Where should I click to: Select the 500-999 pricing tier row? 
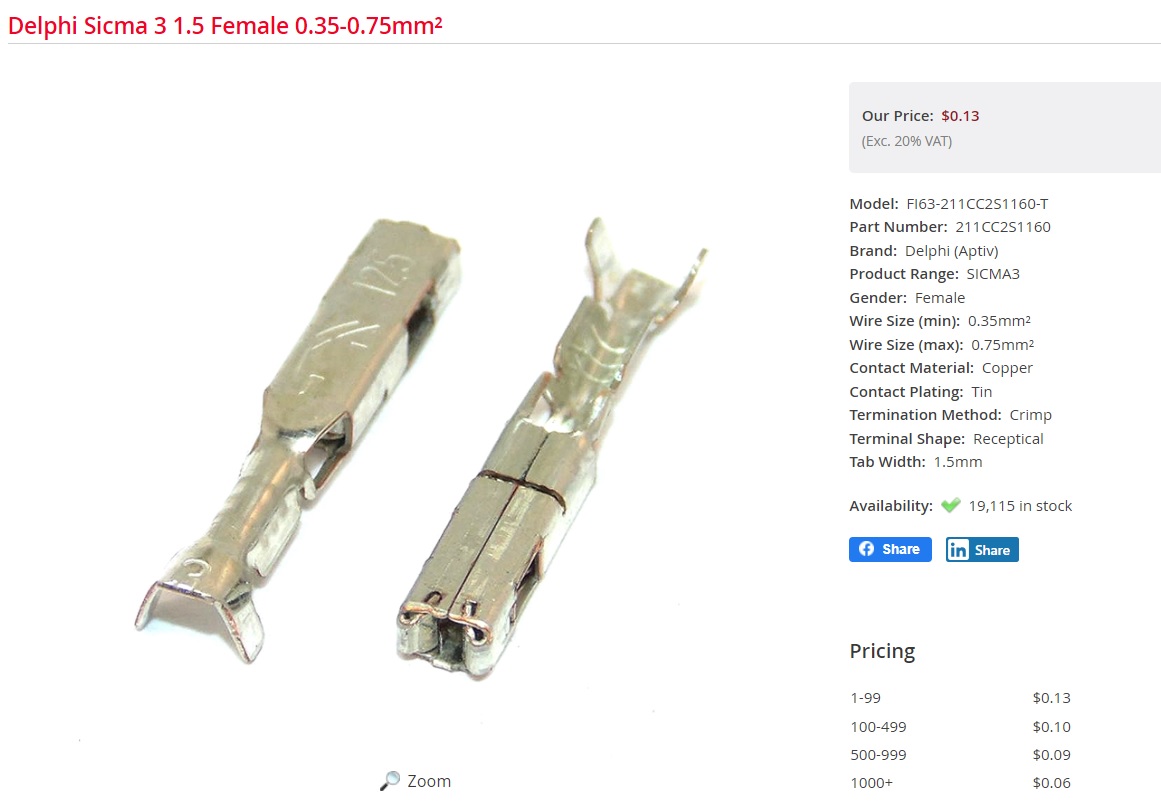pos(960,755)
